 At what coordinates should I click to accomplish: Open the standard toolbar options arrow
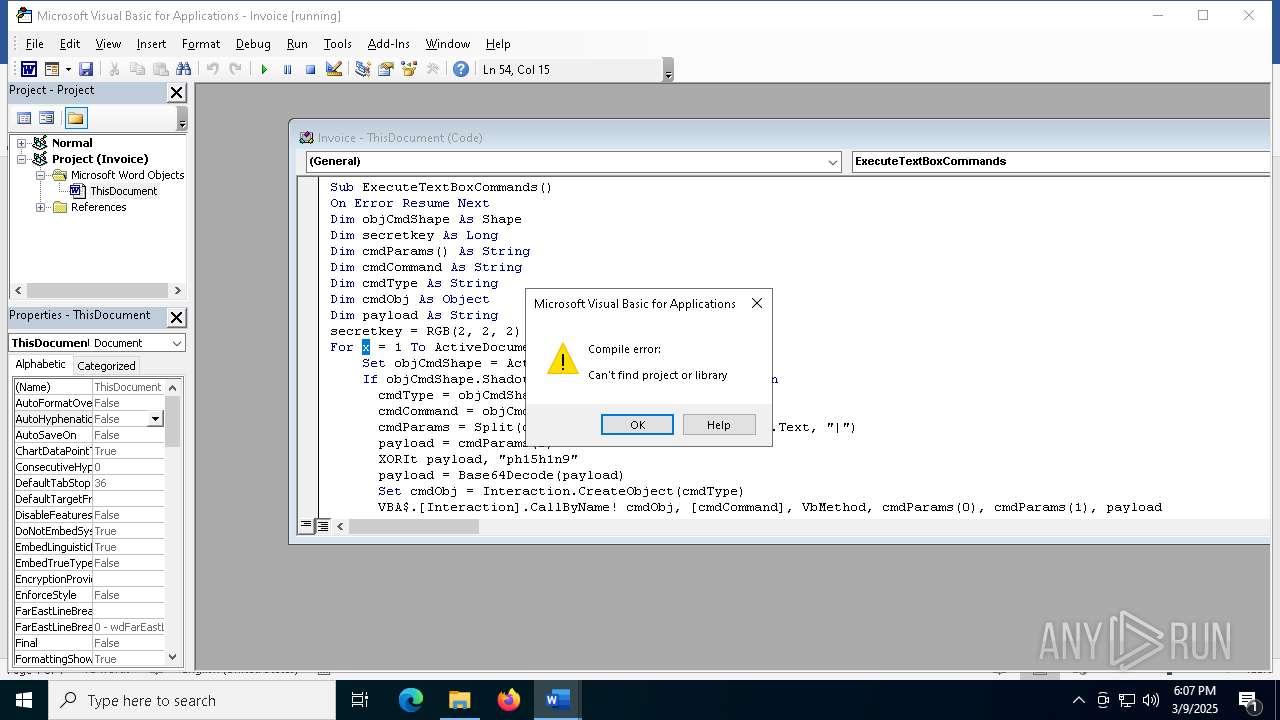click(668, 70)
